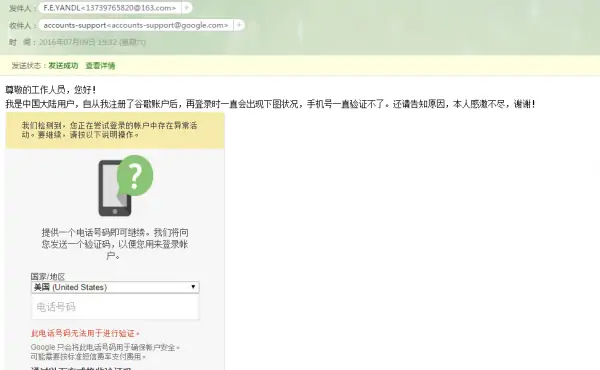Click the phone with question mark image

126,186
